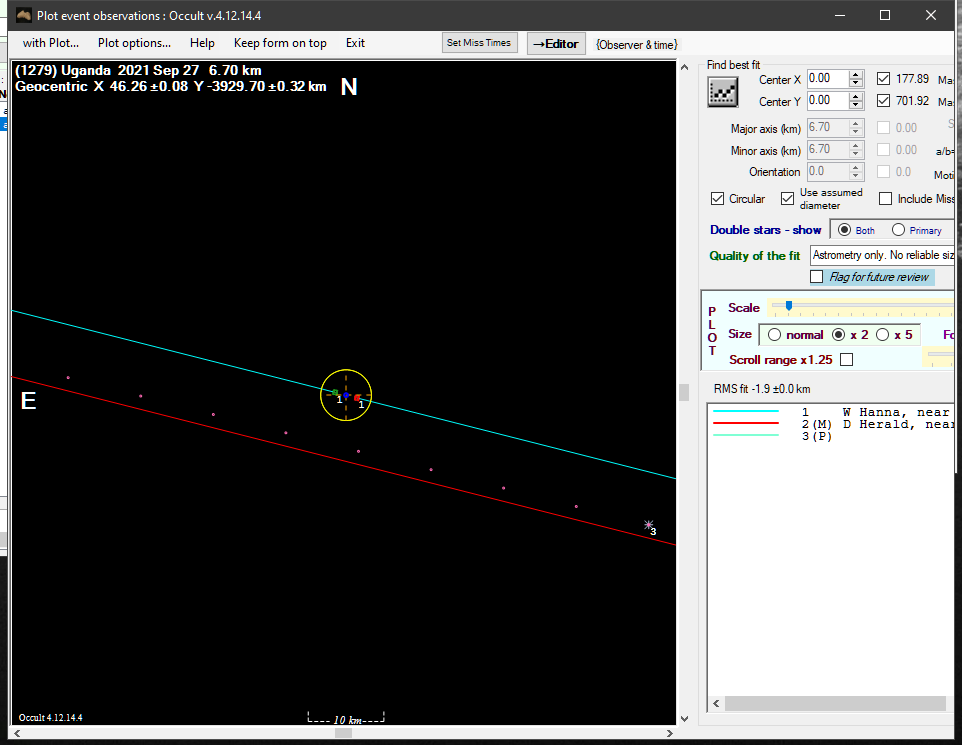
Task: Click into the Center Y value field
Action: (827, 101)
